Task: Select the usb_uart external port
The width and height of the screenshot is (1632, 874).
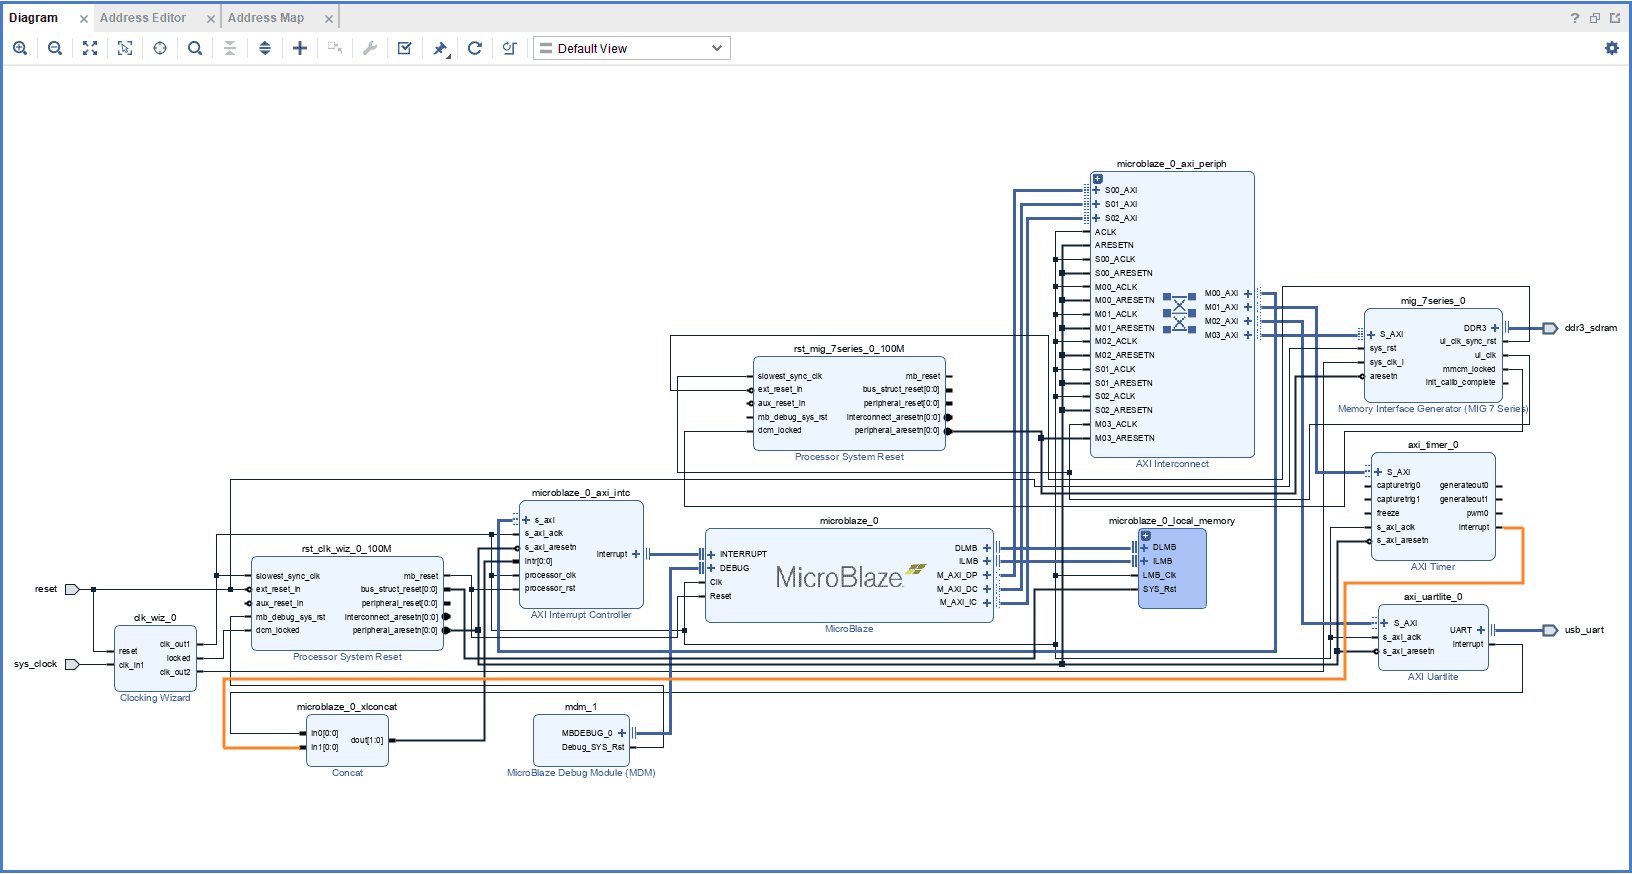Action: pyautogui.click(x=1550, y=630)
